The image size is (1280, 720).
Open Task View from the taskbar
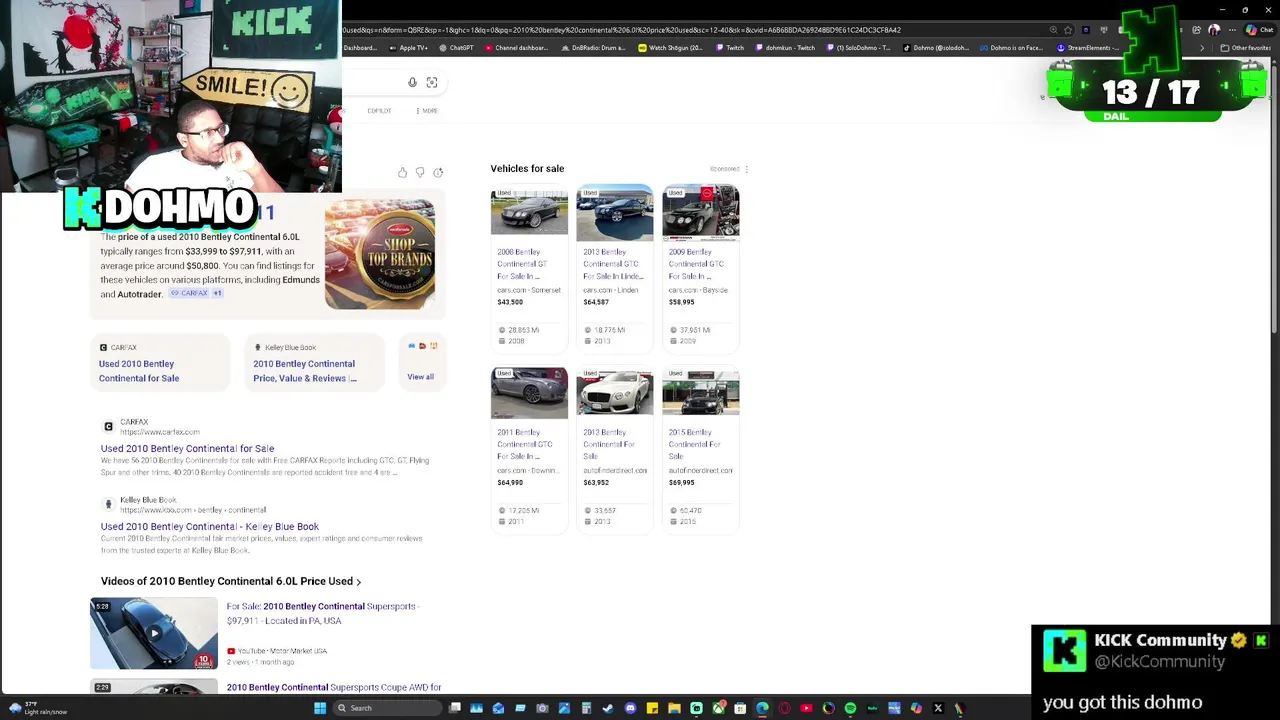click(x=455, y=708)
